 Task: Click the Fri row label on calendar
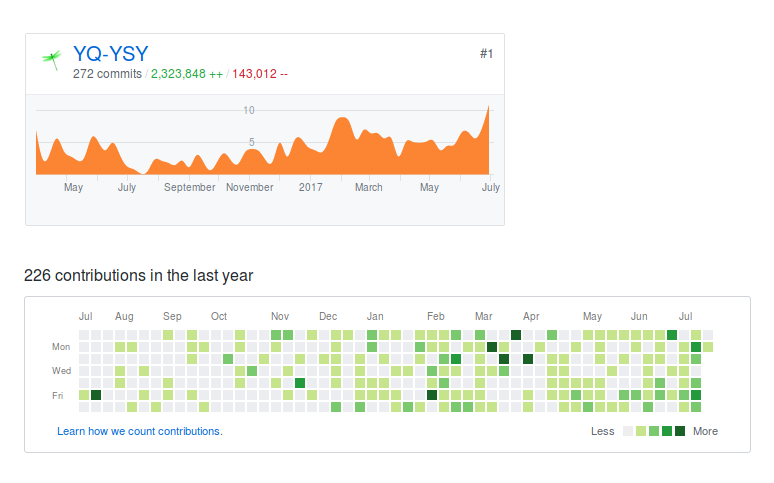point(58,396)
